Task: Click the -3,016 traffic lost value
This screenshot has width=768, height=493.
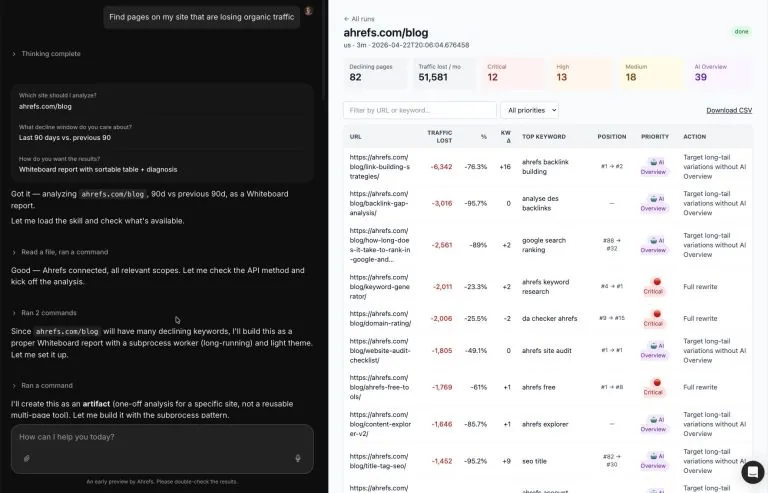Action: [441, 204]
